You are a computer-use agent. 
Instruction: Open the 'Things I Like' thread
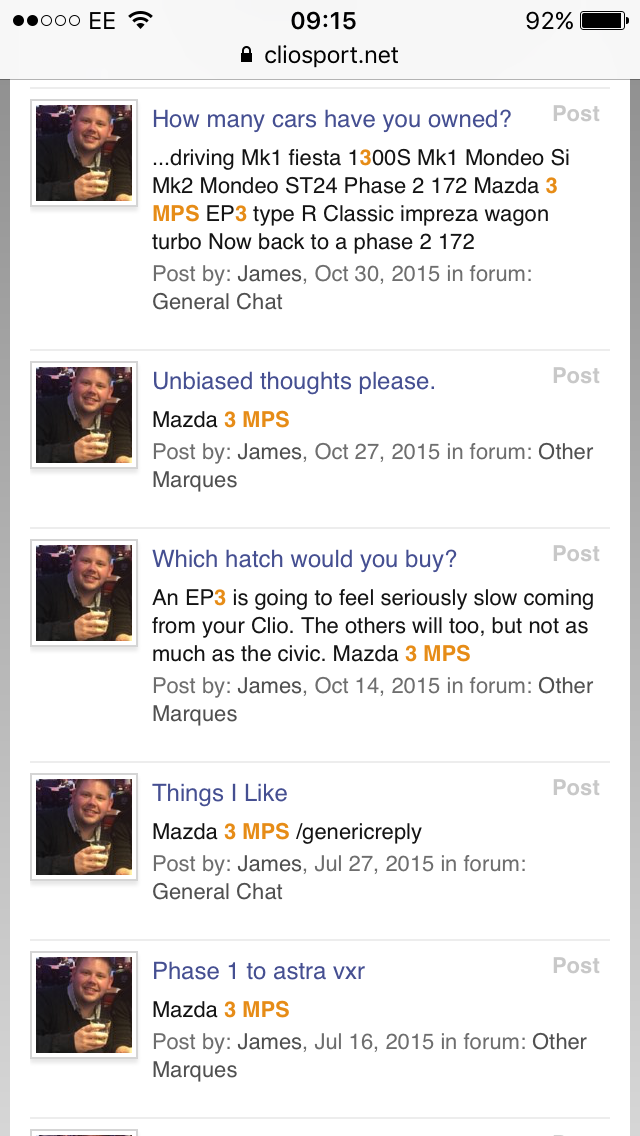click(219, 793)
